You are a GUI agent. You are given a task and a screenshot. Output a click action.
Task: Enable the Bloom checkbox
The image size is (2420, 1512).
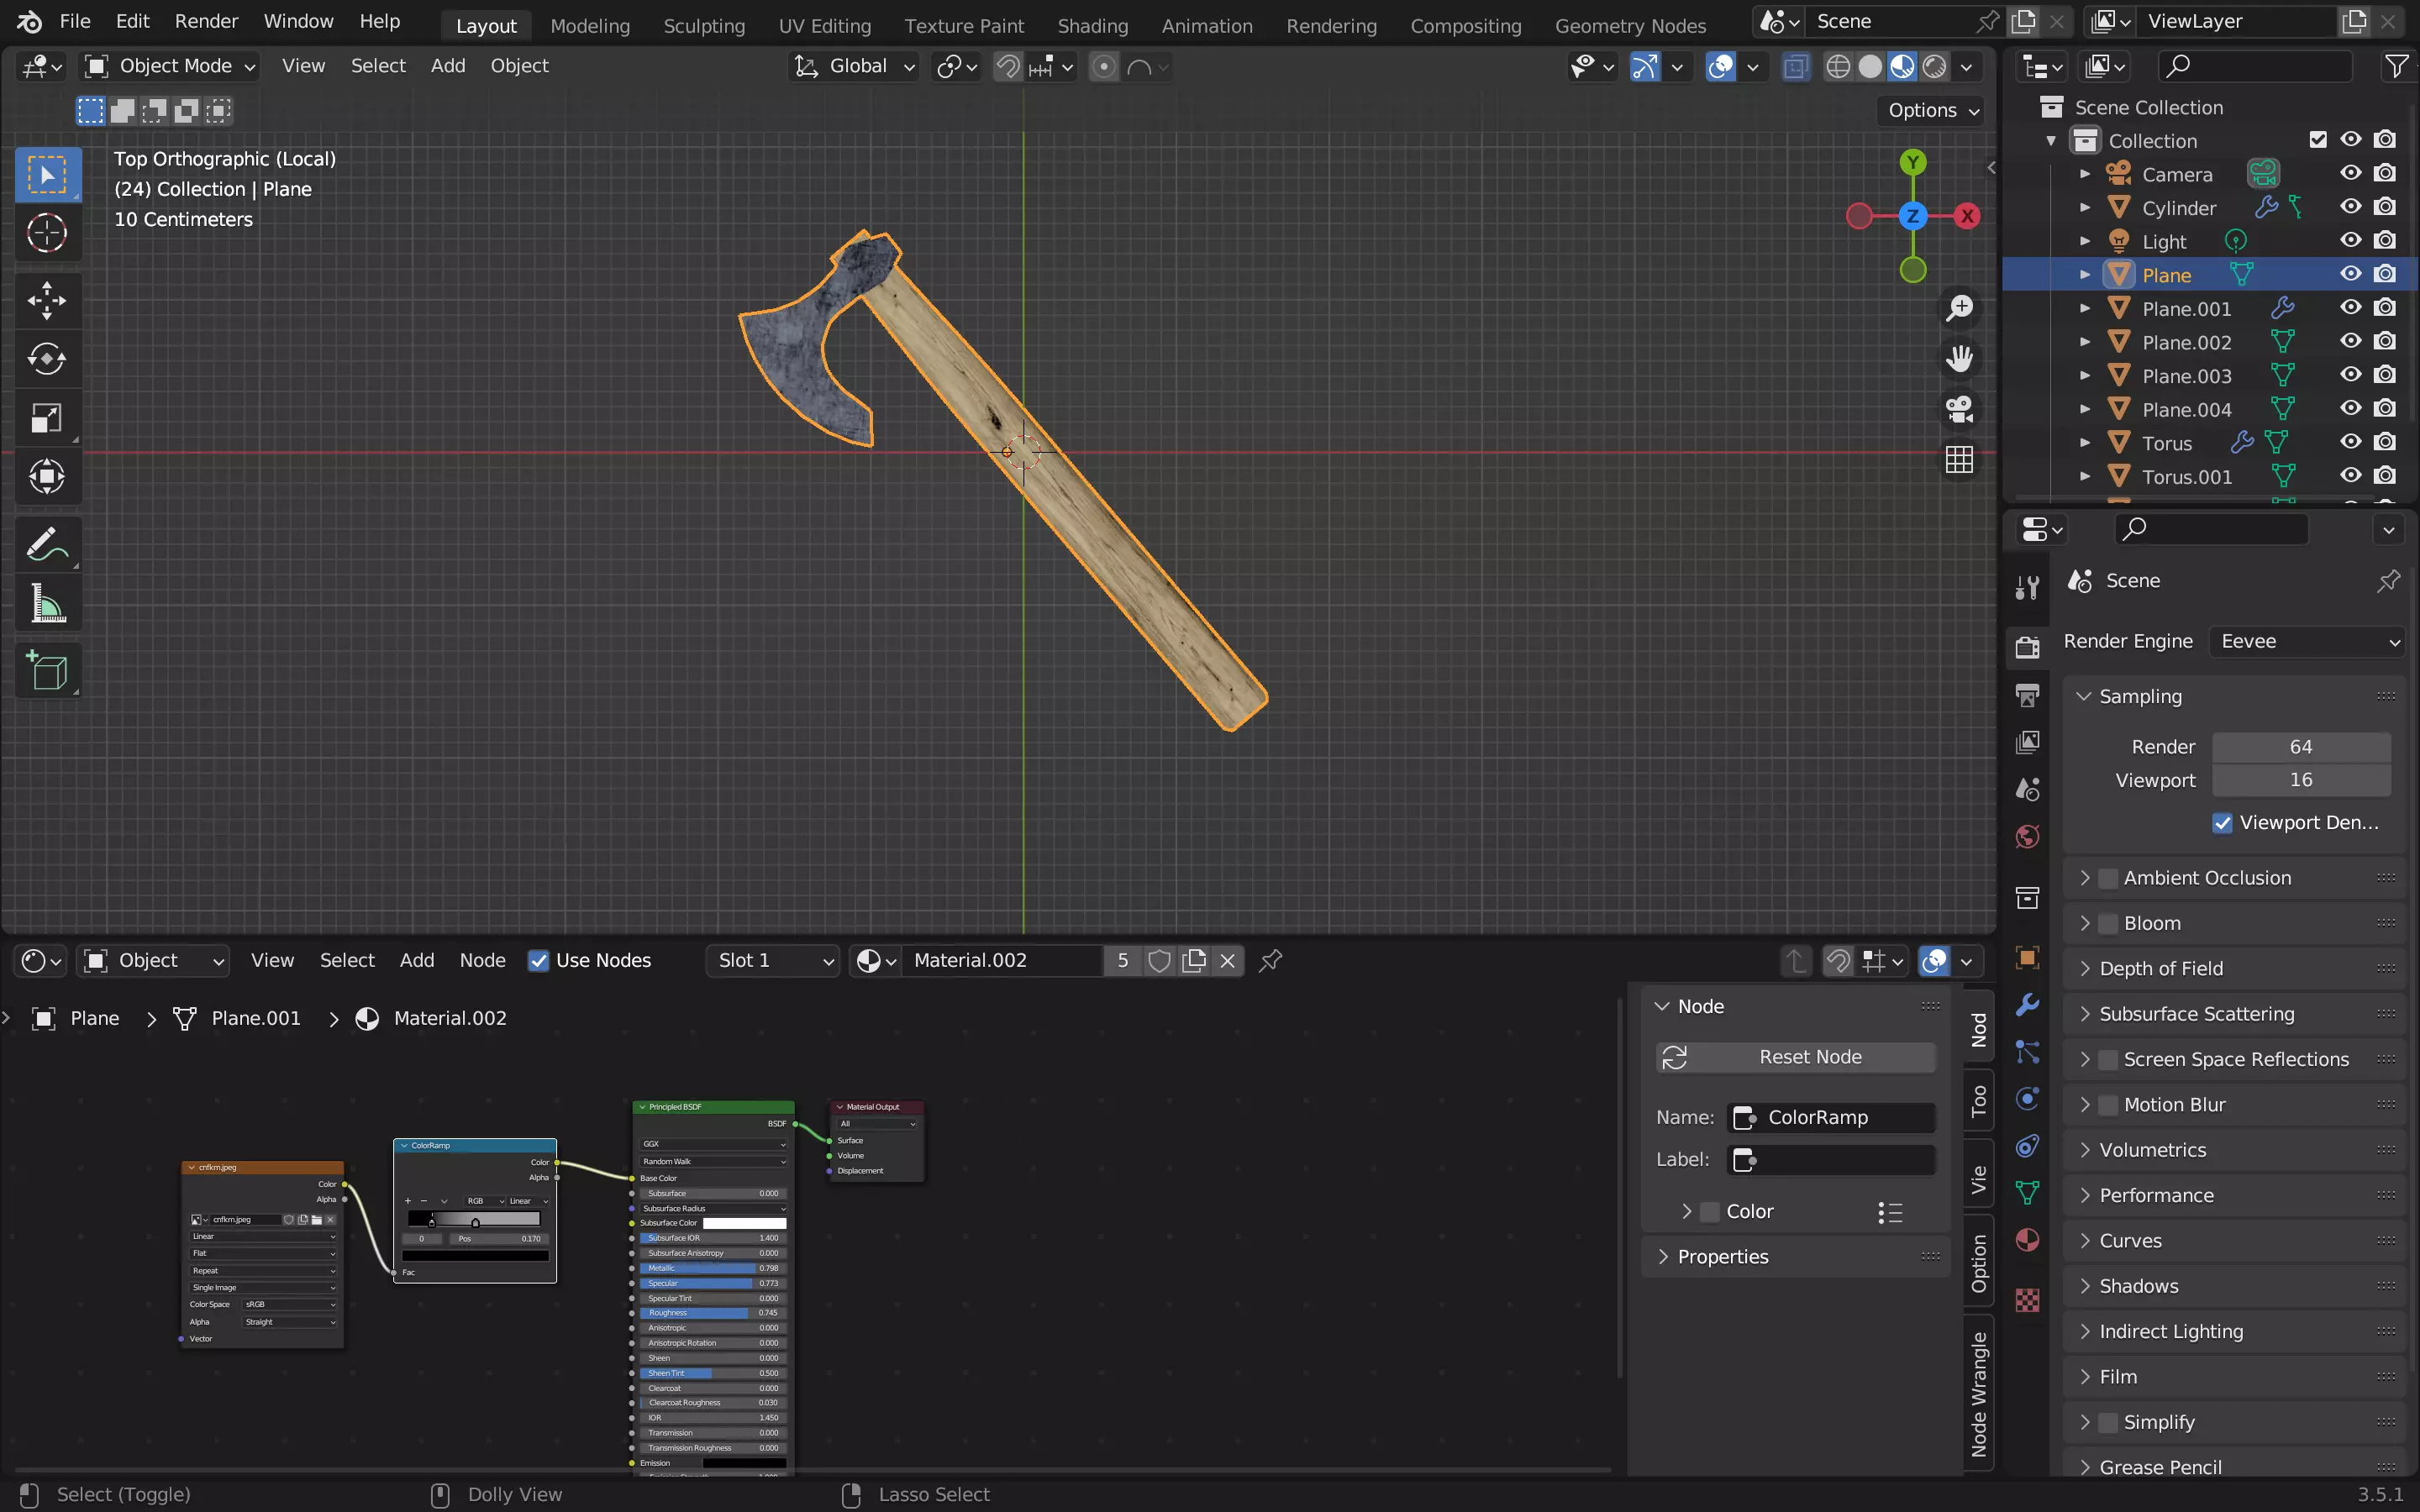2108,923
